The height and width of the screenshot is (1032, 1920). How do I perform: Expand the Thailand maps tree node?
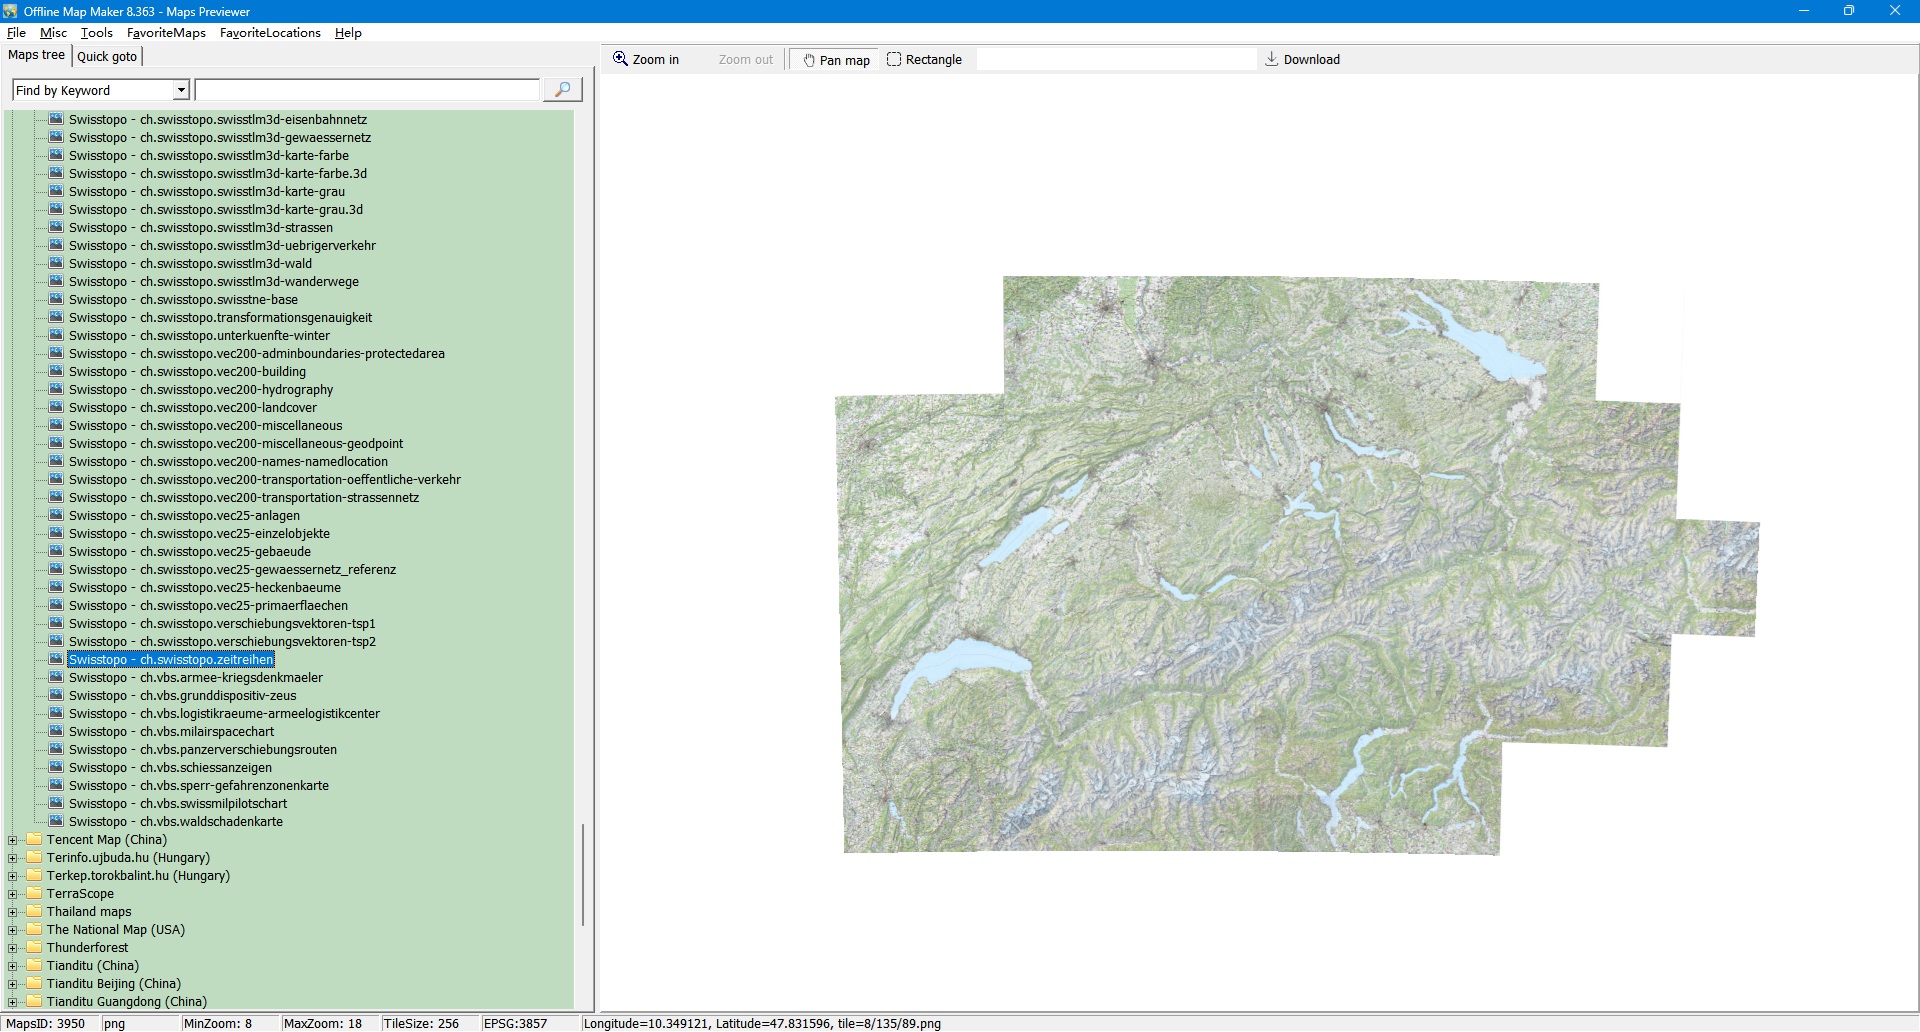click(13, 912)
